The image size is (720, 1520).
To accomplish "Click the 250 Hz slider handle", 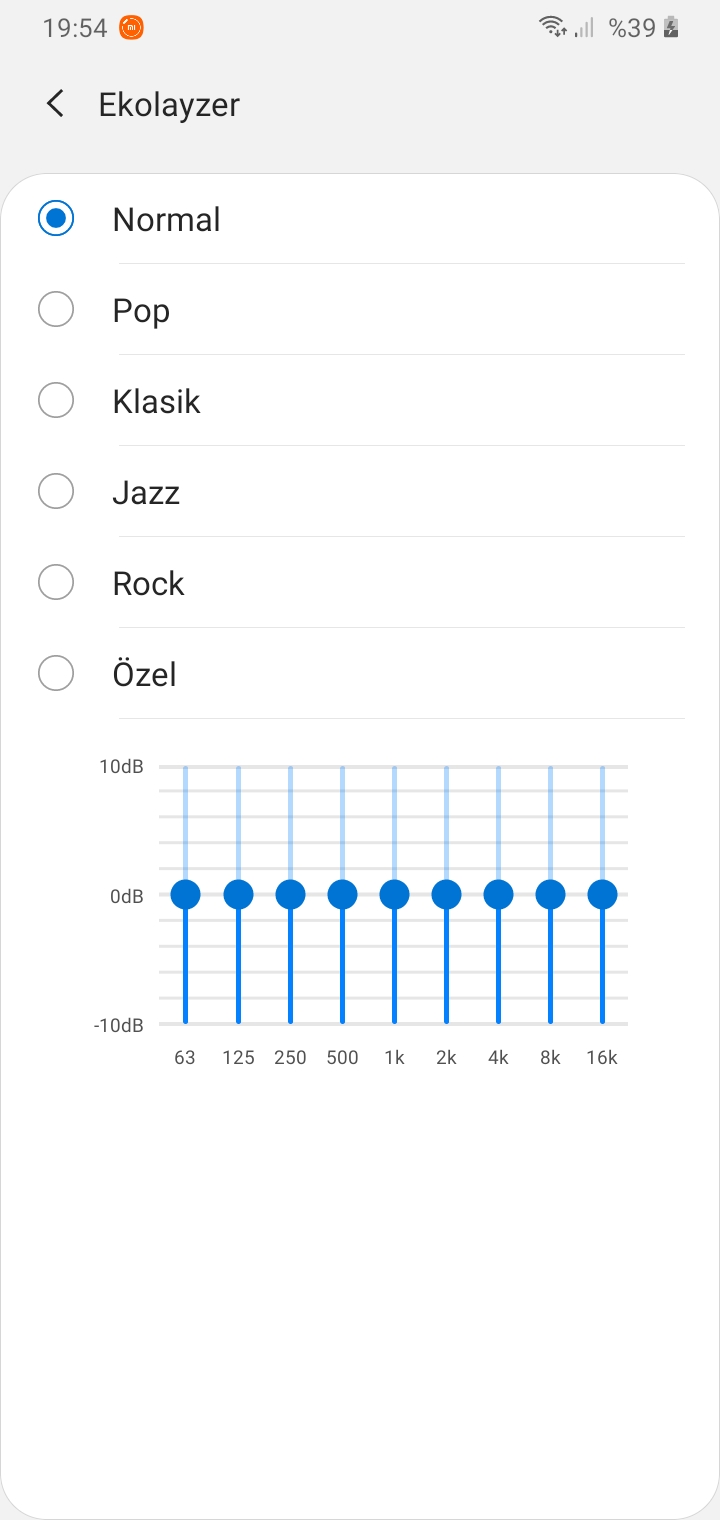I will pyautogui.click(x=290, y=895).
